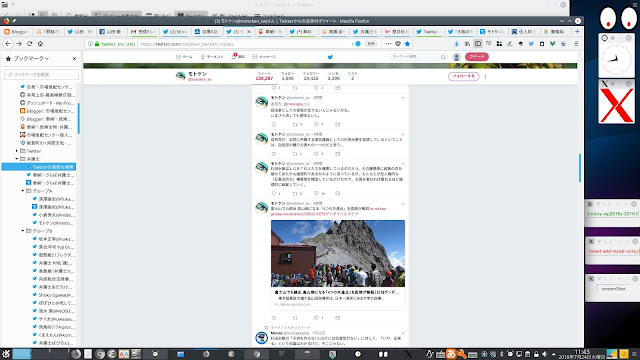Open the Firefox downloads arrow
This screenshot has height=360, width=640.
click(456, 44)
